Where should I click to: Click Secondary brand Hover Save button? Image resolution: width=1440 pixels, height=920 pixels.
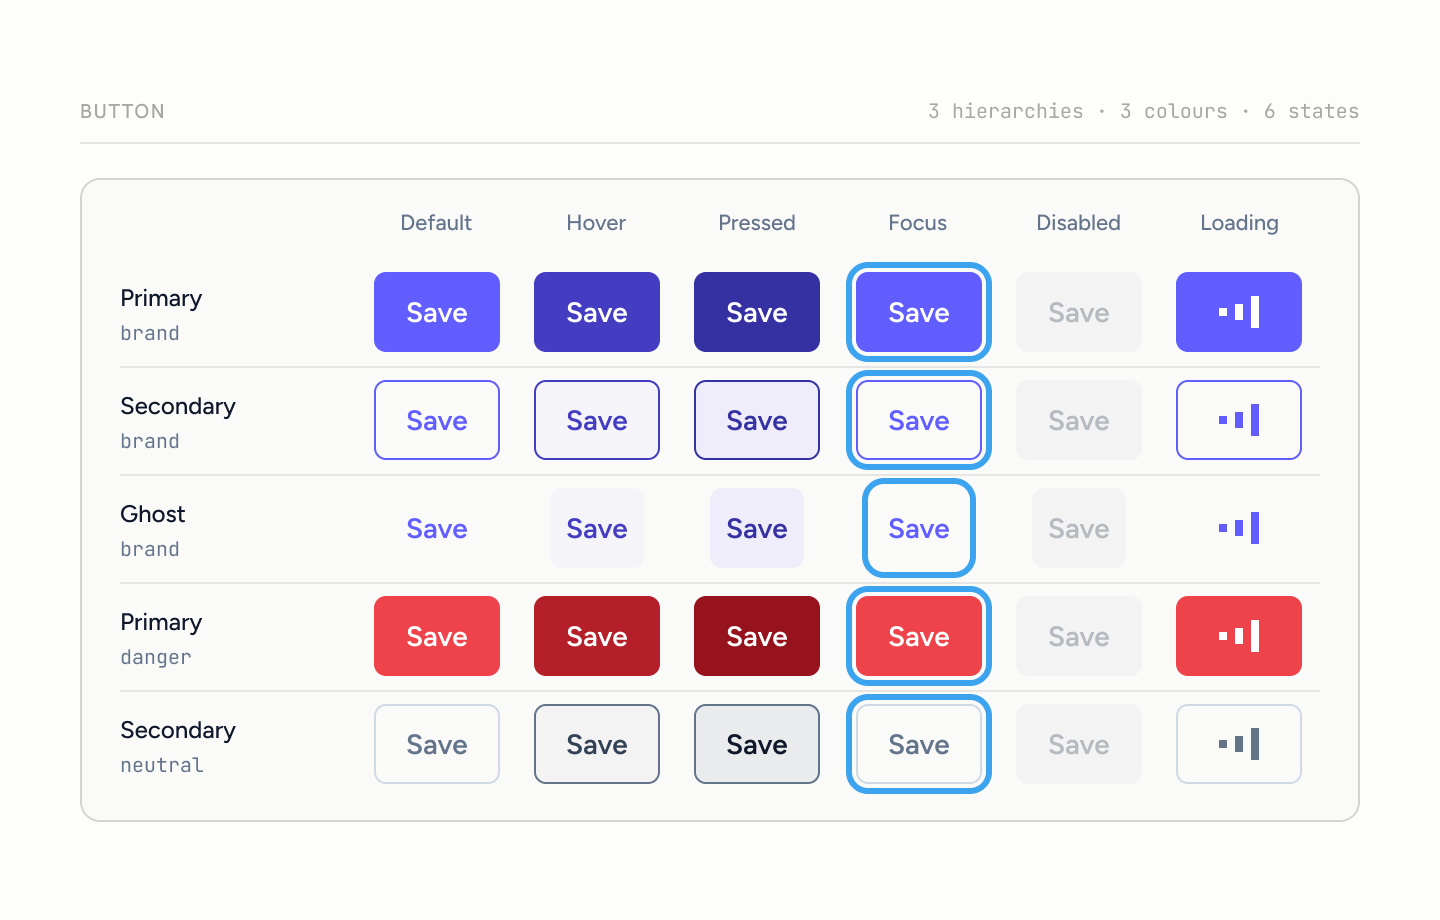click(597, 420)
